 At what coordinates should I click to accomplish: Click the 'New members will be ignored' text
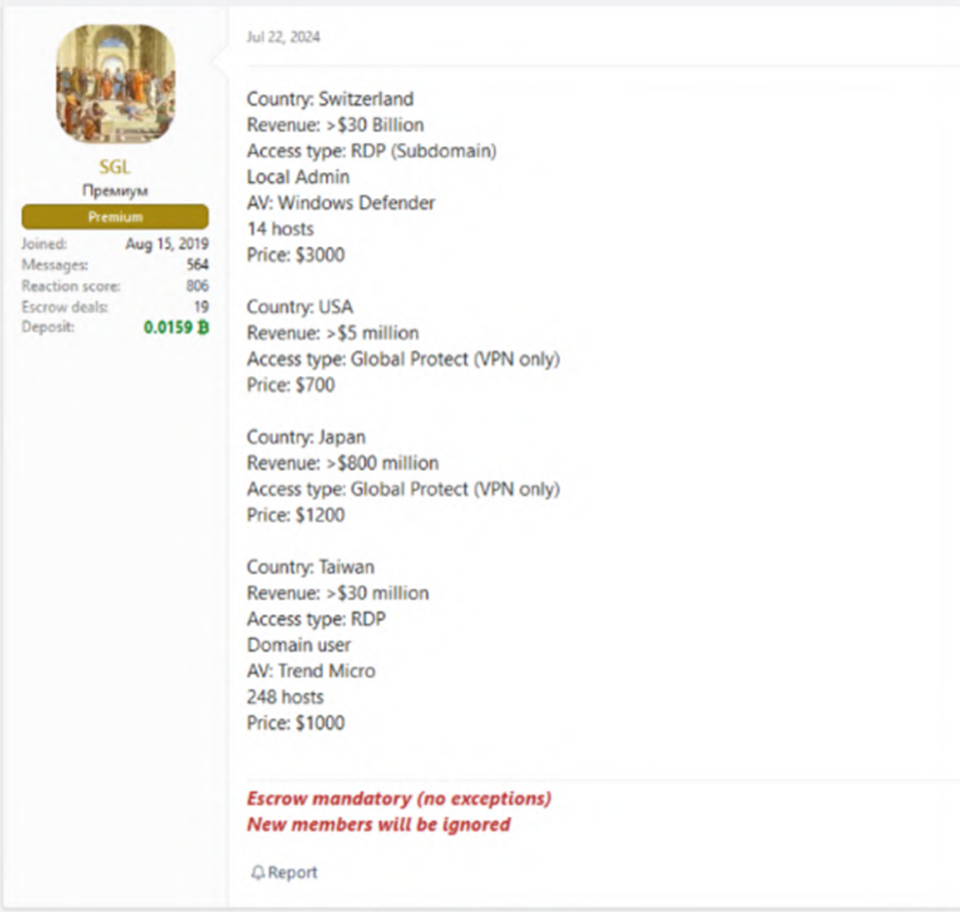378,825
